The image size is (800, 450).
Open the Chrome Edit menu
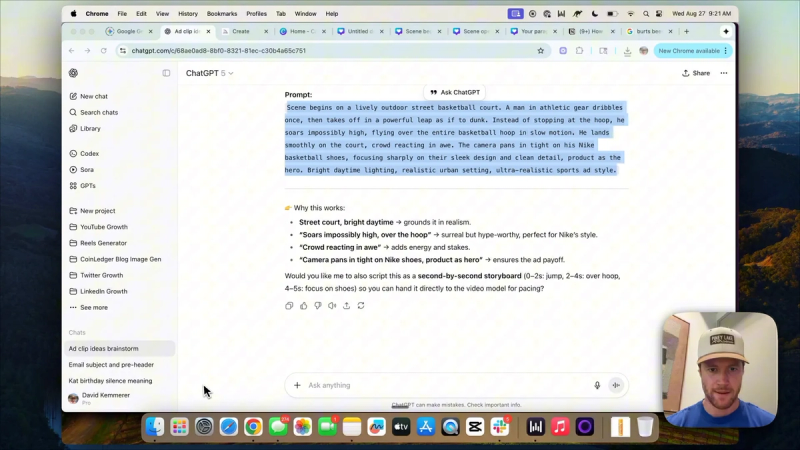141,14
